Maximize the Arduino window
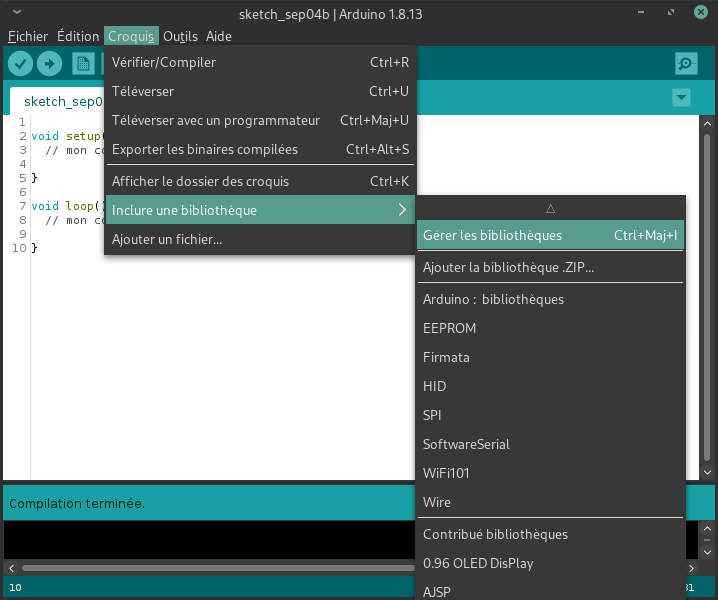This screenshot has height=600, width=718. pos(671,12)
